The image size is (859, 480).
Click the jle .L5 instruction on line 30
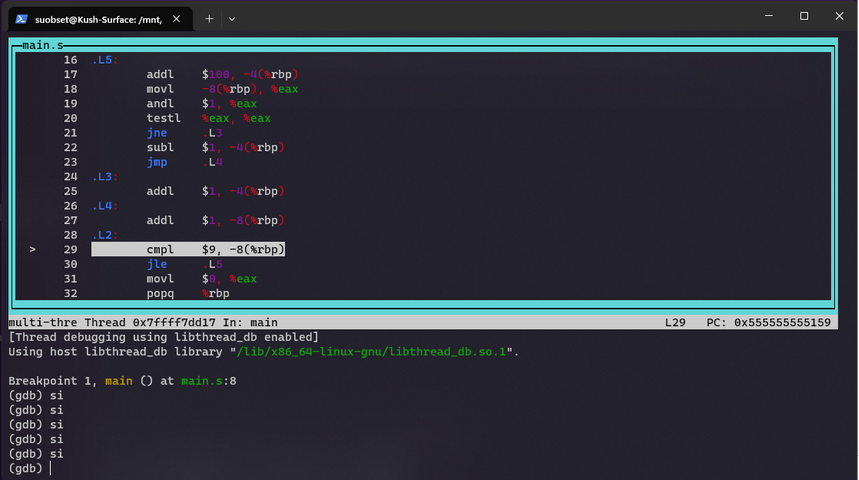tap(184, 264)
